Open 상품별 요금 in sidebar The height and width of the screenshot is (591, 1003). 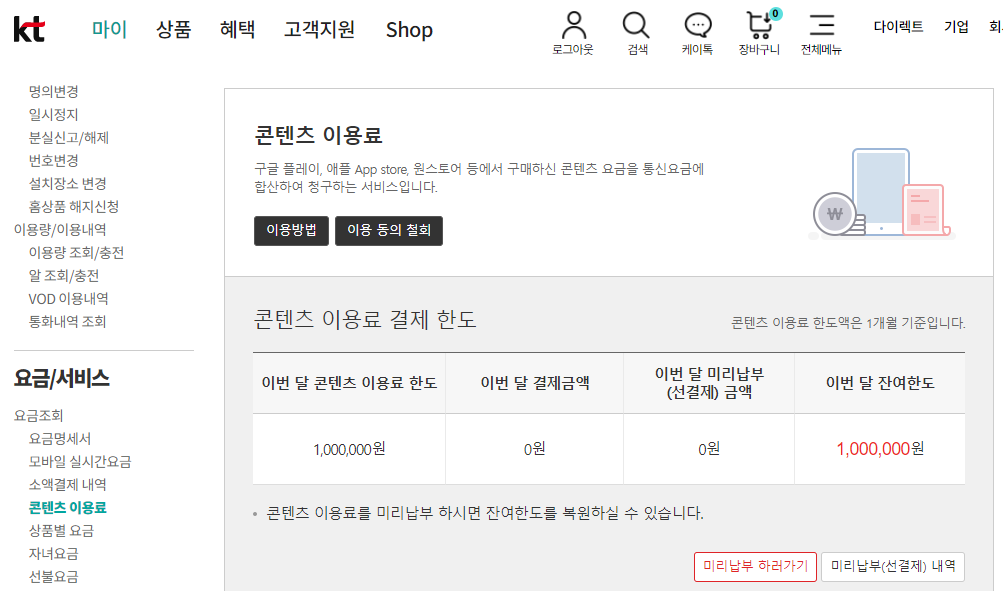click(61, 531)
